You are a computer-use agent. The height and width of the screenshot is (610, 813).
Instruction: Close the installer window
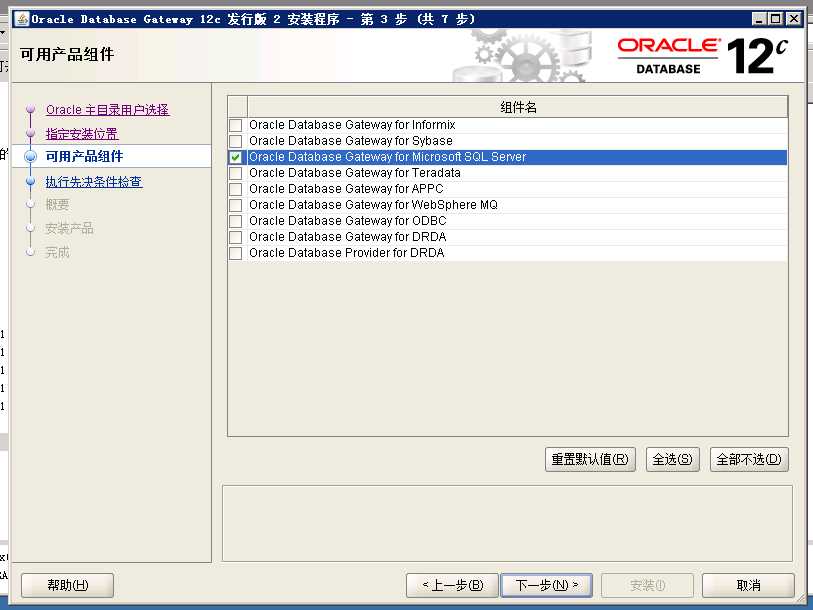pos(794,19)
